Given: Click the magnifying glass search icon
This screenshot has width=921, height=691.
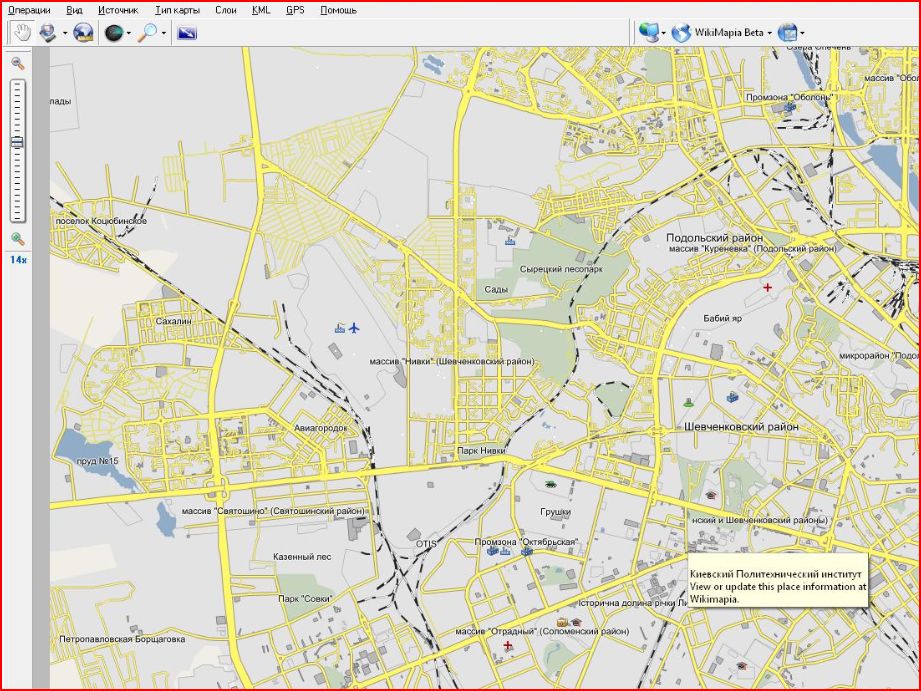Looking at the screenshot, I should pyautogui.click(x=147, y=33).
